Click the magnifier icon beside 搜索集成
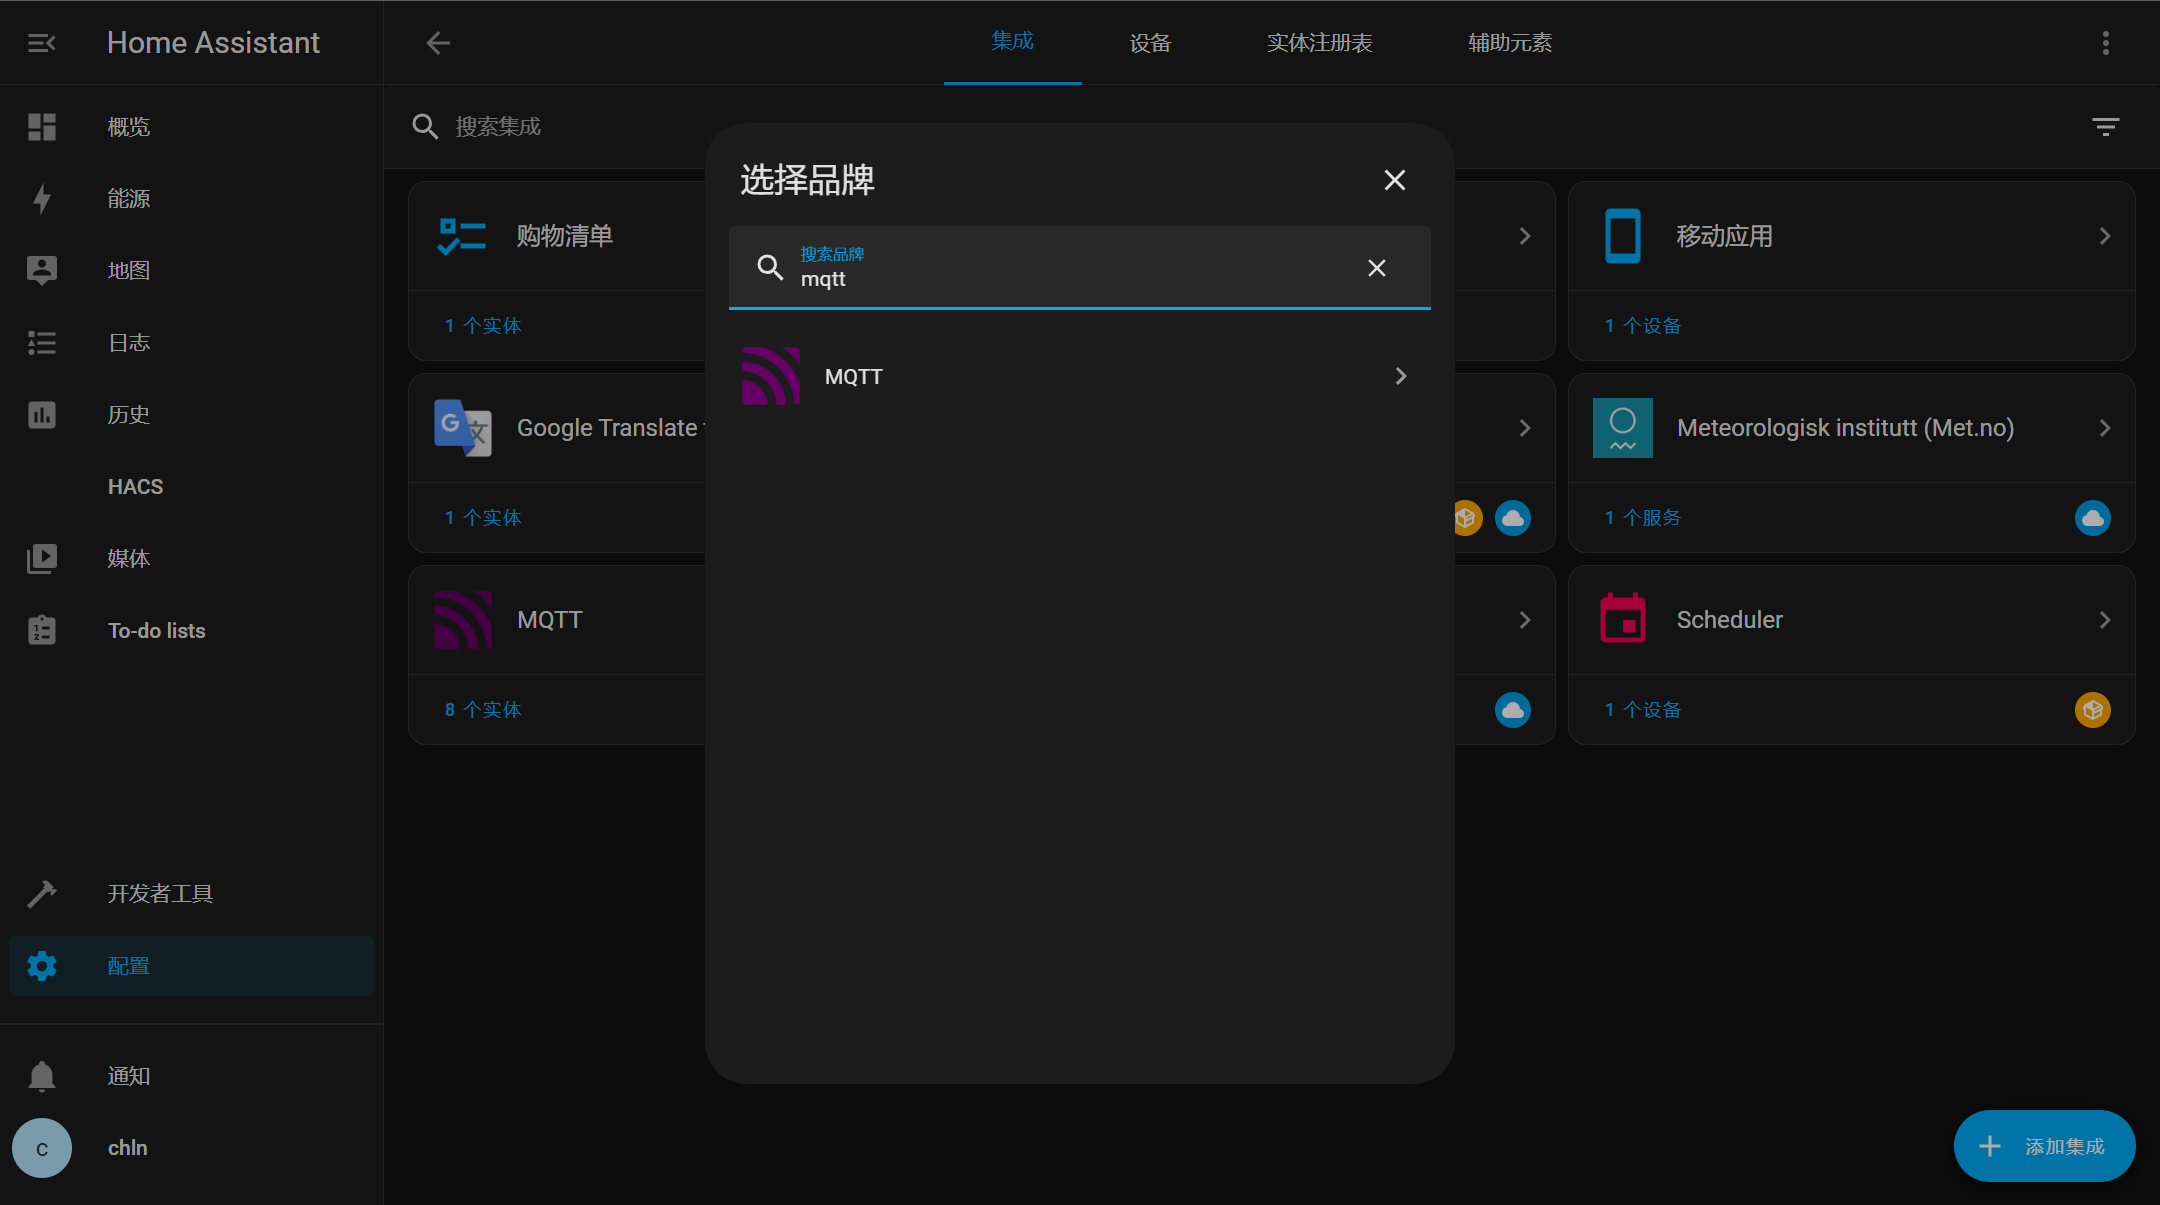 tap(425, 127)
